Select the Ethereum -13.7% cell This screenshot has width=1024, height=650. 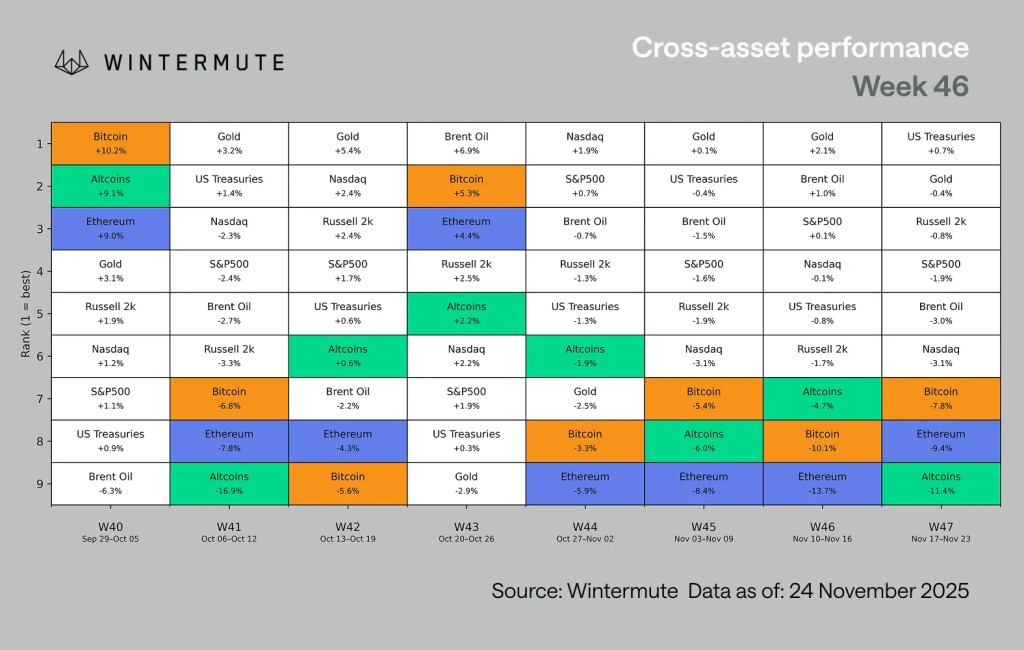pyautogui.click(x=822, y=483)
